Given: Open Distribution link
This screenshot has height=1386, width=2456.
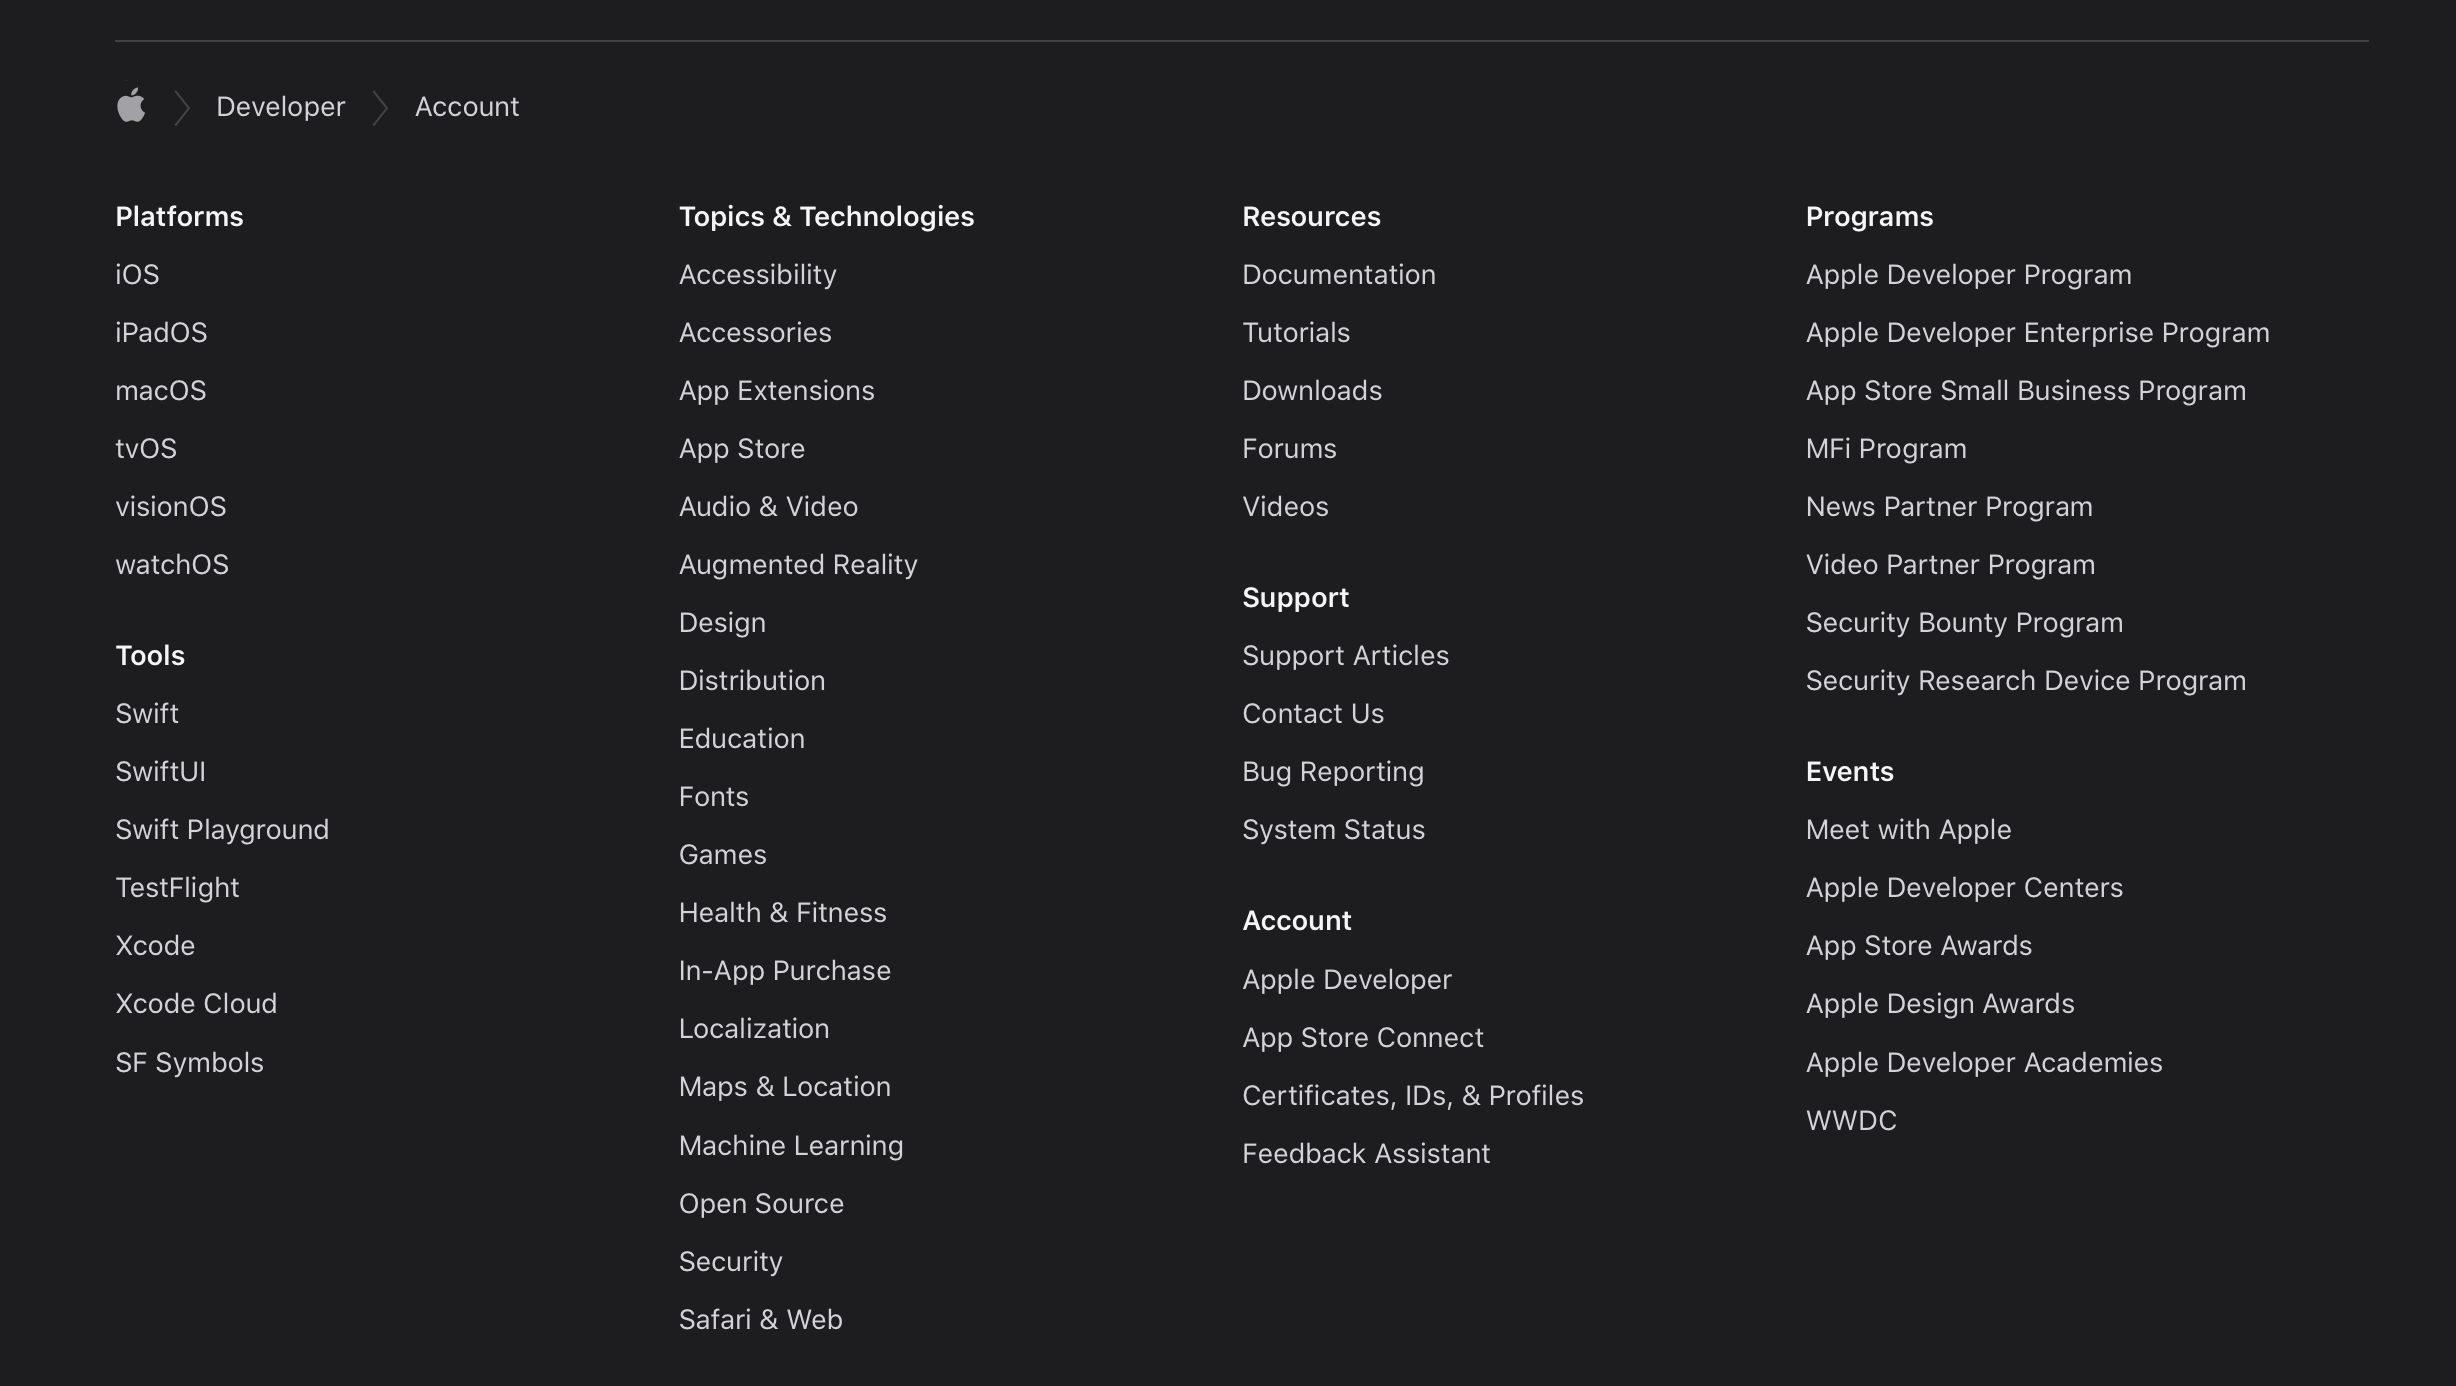Looking at the screenshot, I should [x=752, y=680].
